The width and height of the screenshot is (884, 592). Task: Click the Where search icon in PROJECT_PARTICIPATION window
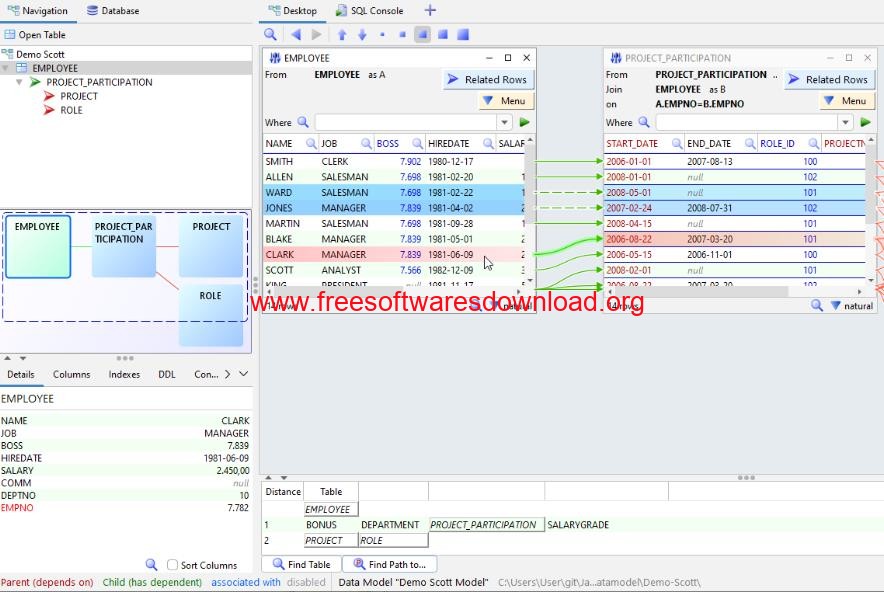pyautogui.click(x=644, y=122)
